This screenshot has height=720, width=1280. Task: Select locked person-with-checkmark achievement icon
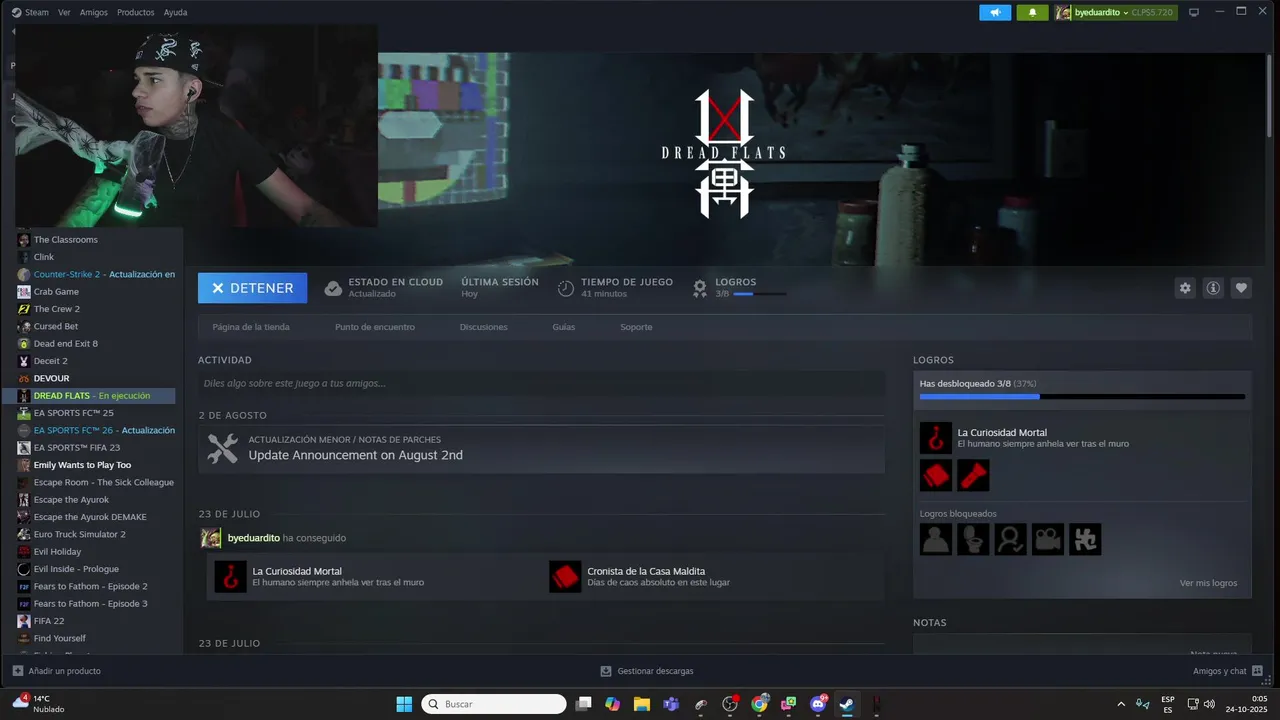click(x=1010, y=539)
